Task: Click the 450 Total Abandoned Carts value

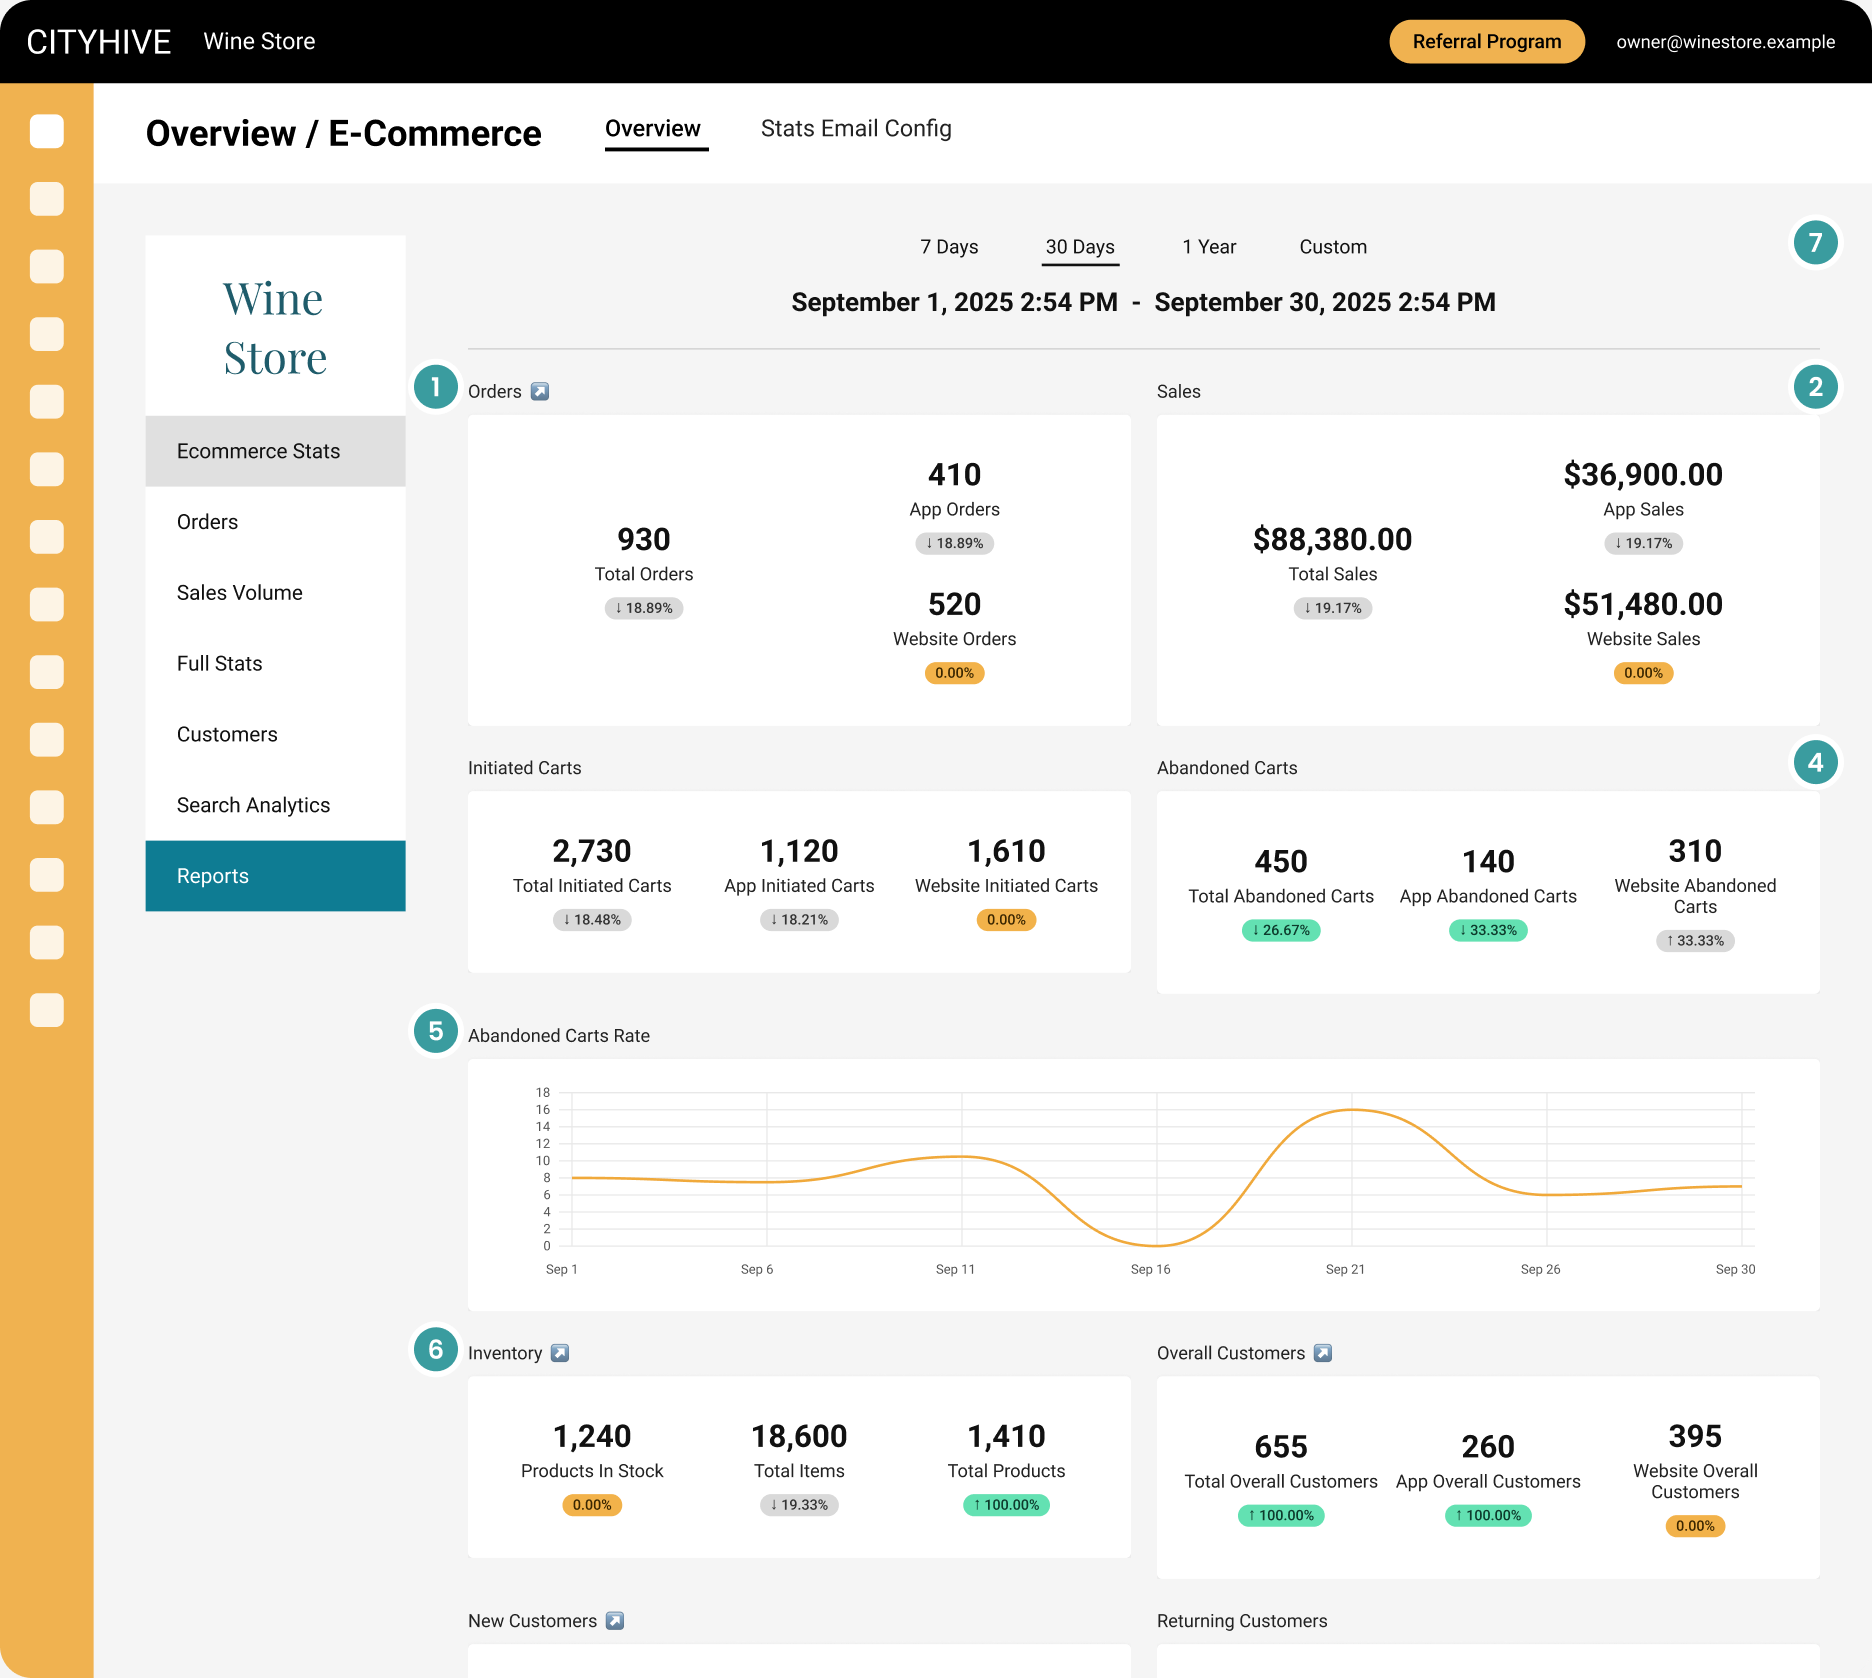Action: pyautogui.click(x=1281, y=862)
